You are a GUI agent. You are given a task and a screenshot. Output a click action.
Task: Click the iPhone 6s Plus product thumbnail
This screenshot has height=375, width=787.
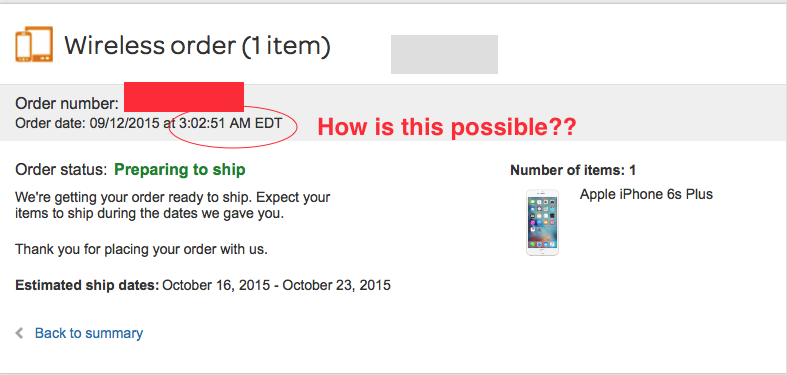click(542, 222)
